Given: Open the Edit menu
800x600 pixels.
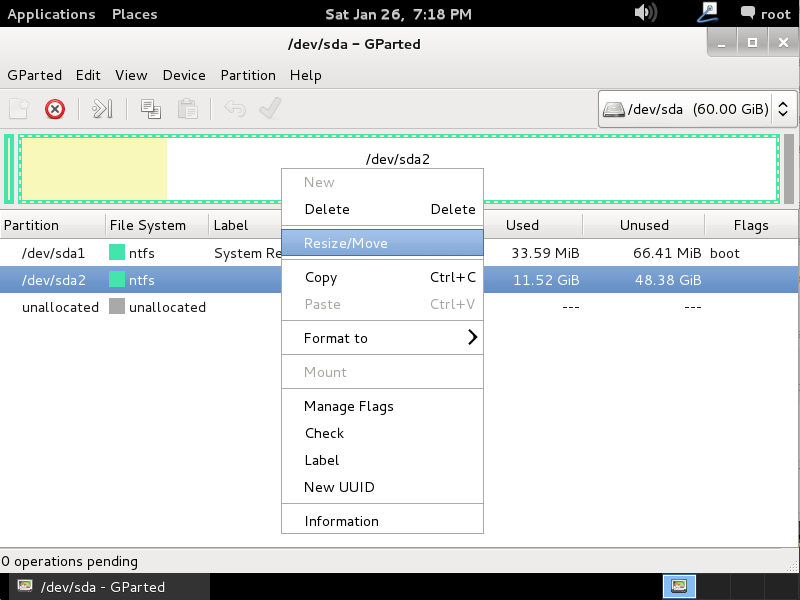Looking at the screenshot, I should click(88, 75).
